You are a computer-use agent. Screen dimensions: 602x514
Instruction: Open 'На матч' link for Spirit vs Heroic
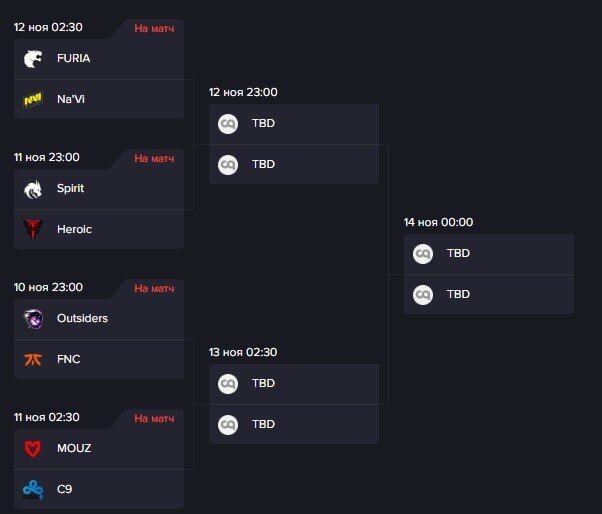(x=154, y=158)
